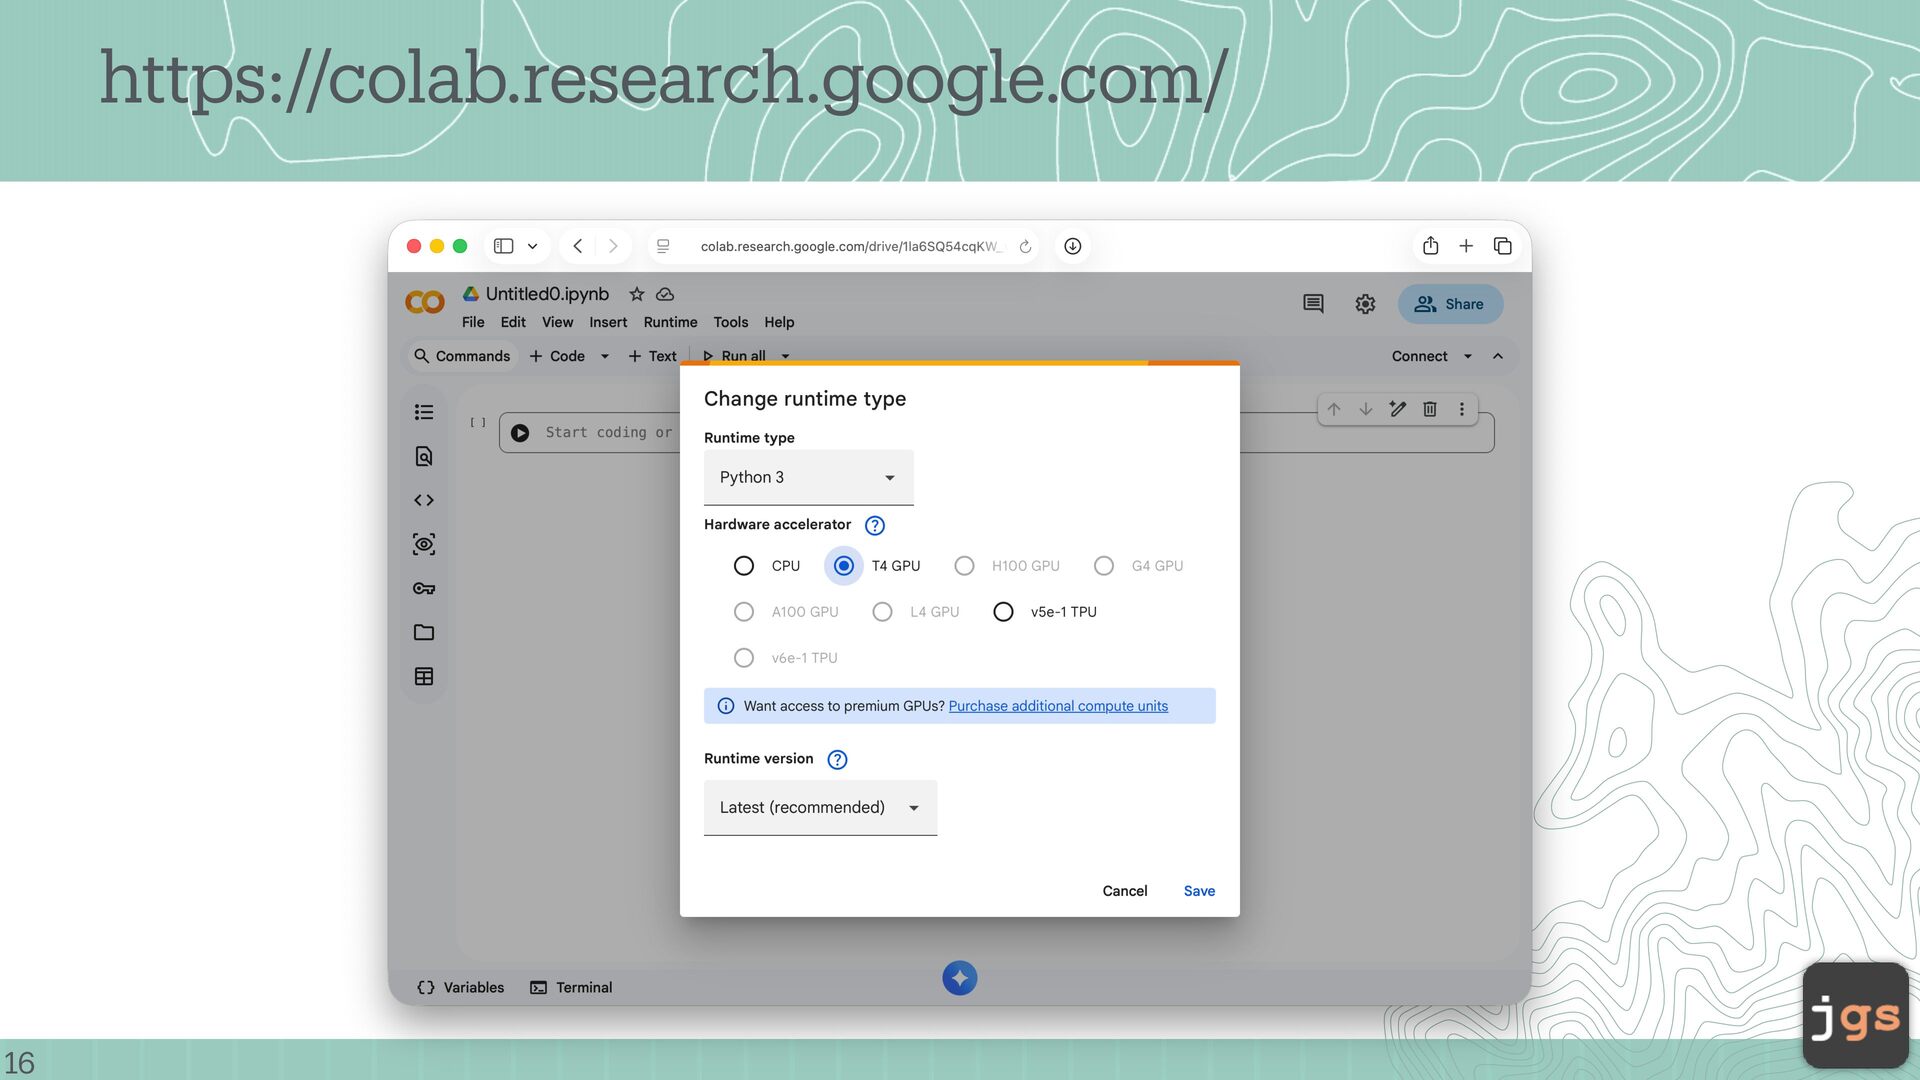Screen dimensions: 1920x1080
Task: Expand the Connect dropdown arrow
Action: click(x=1467, y=356)
